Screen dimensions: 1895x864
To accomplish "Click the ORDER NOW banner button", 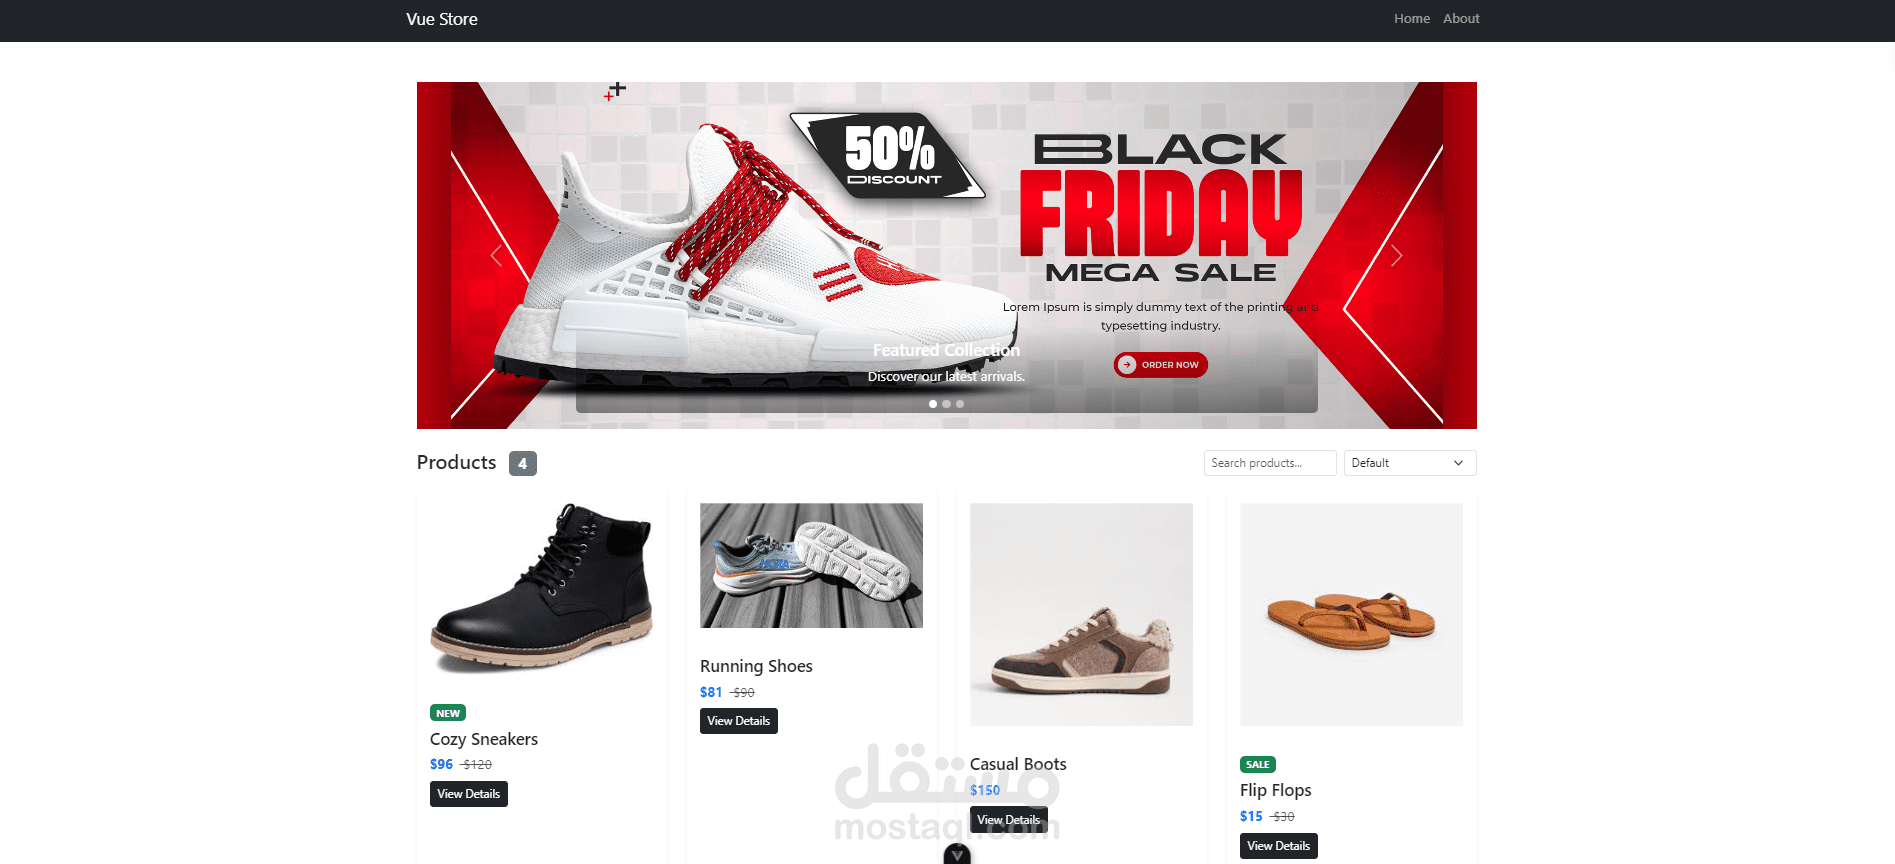I will point(1160,365).
